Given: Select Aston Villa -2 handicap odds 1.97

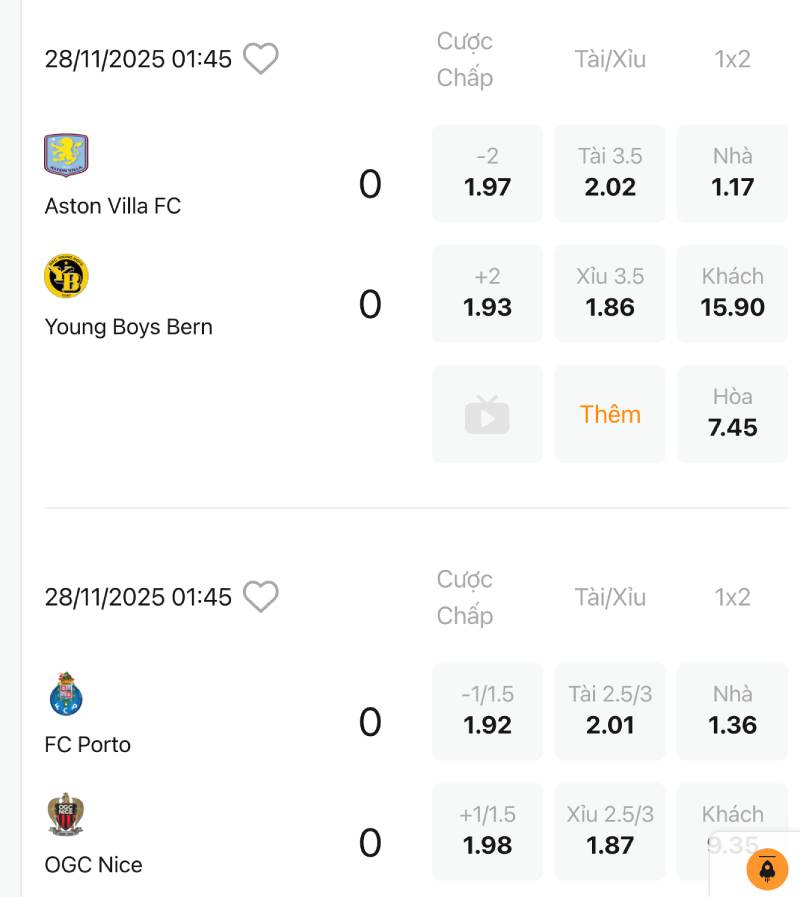Looking at the screenshot, I should pyautogui.click(x=487, y=174).
